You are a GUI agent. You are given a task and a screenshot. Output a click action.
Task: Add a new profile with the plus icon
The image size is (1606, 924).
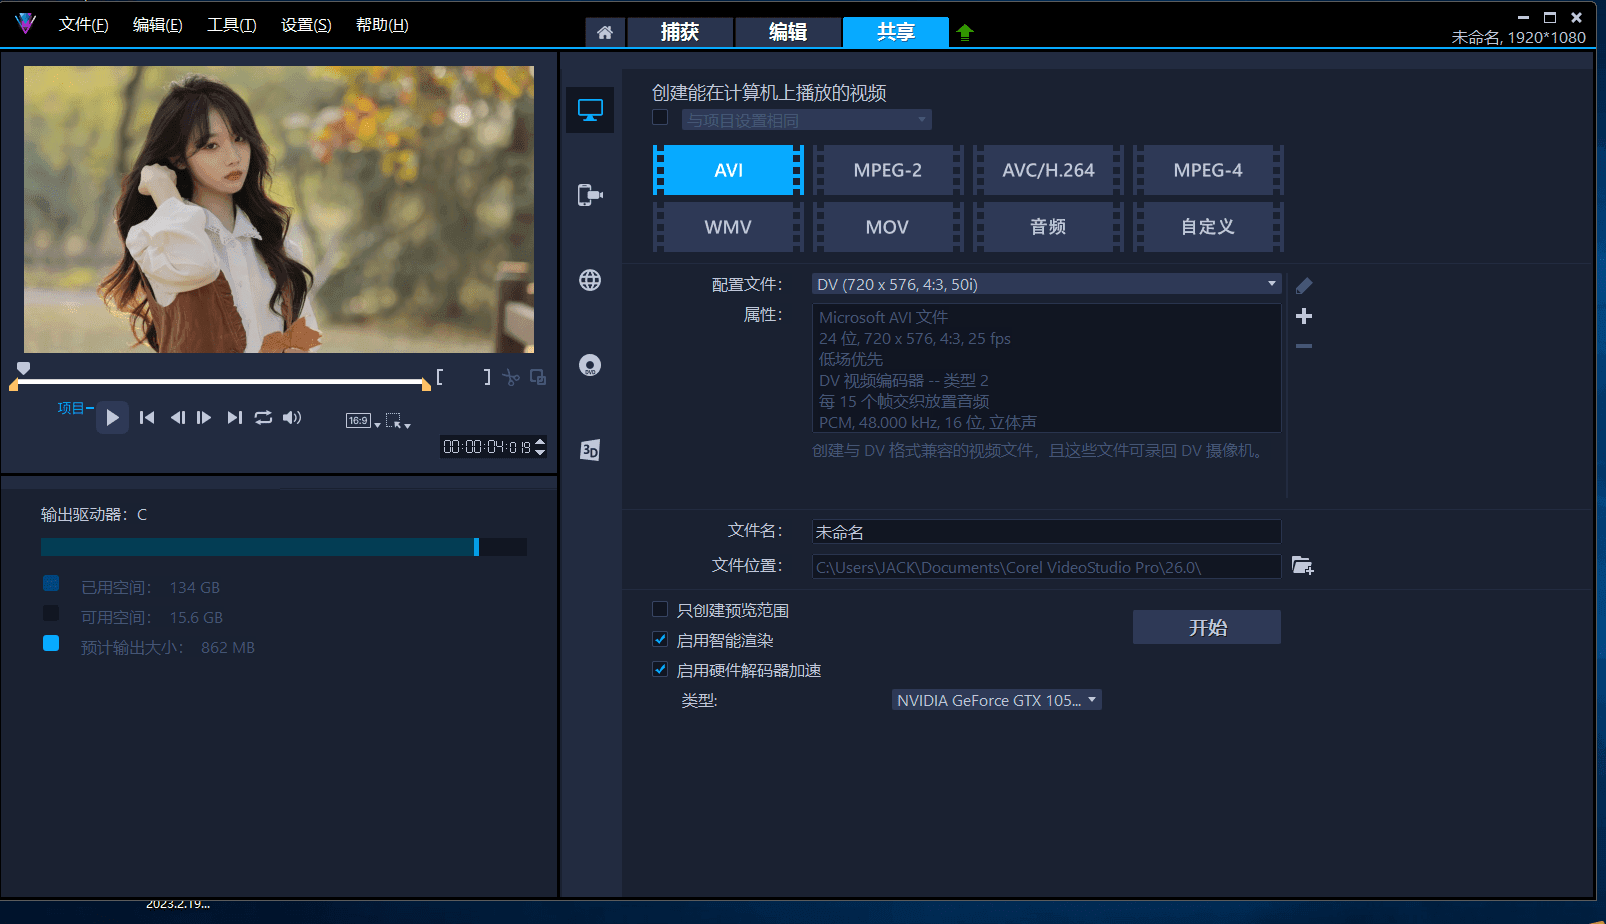pos(1303,316)
